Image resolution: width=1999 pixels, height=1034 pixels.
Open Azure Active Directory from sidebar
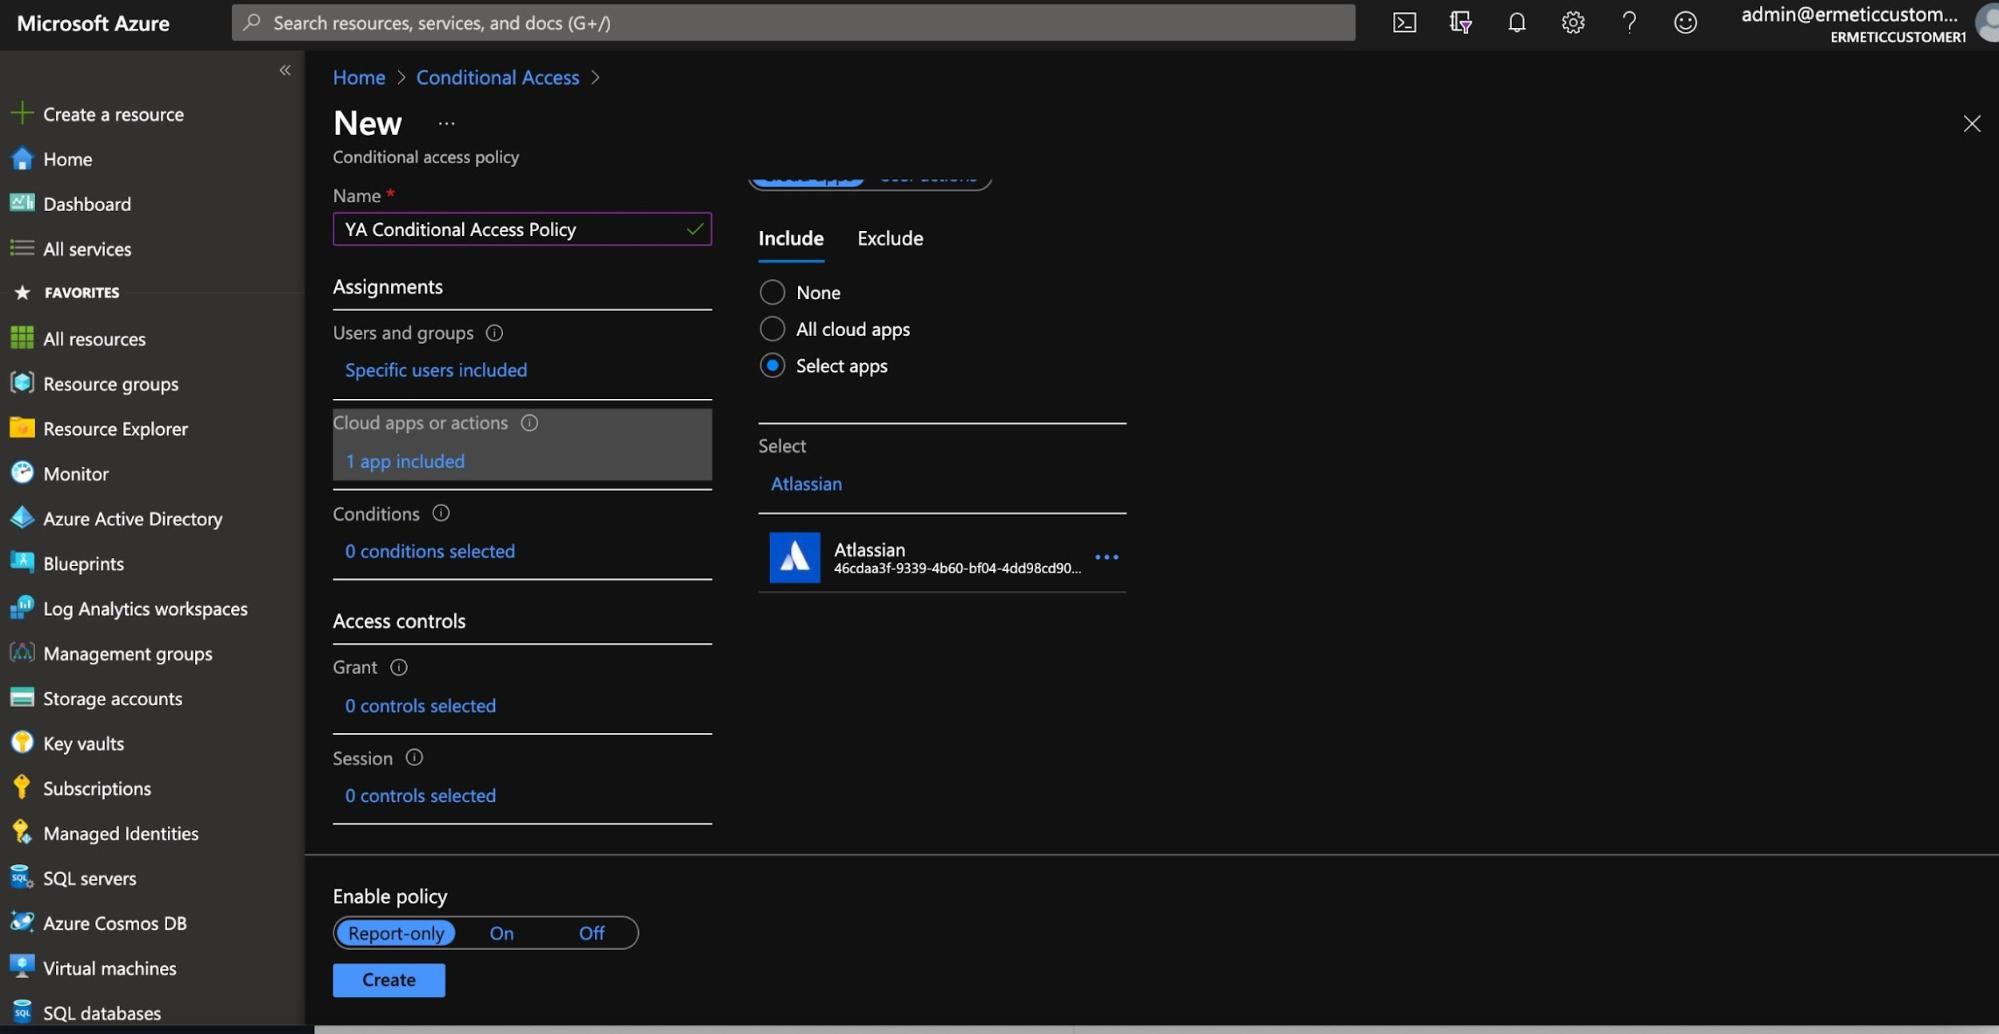[x=133, y=518]
